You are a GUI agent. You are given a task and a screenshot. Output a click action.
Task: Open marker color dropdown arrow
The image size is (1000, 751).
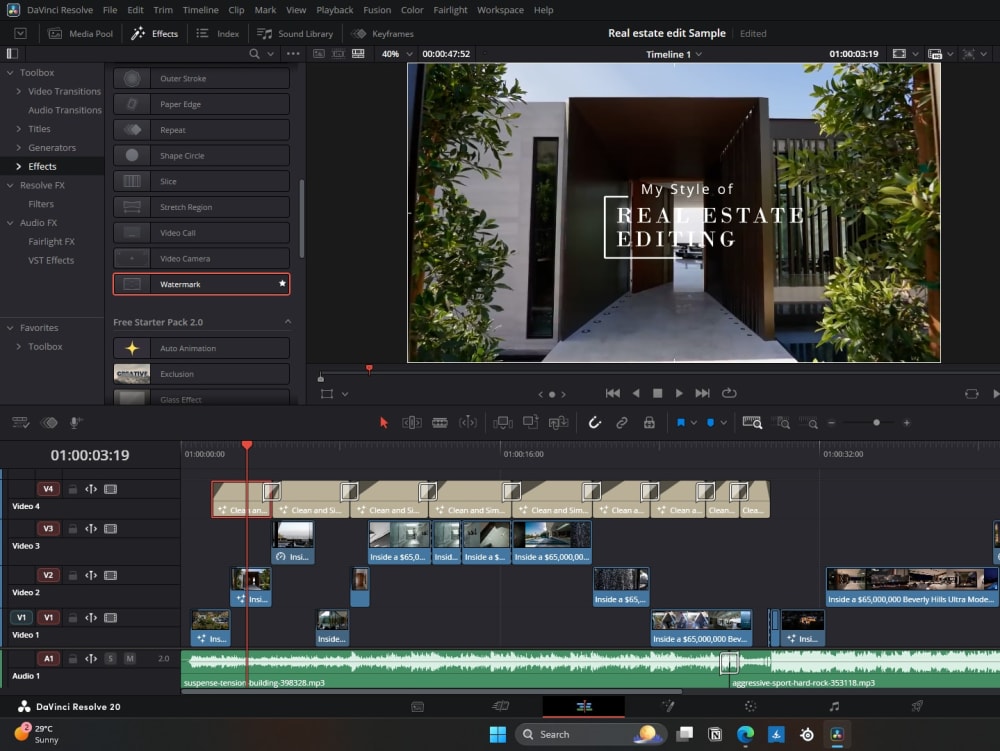(x=724, y=423)
